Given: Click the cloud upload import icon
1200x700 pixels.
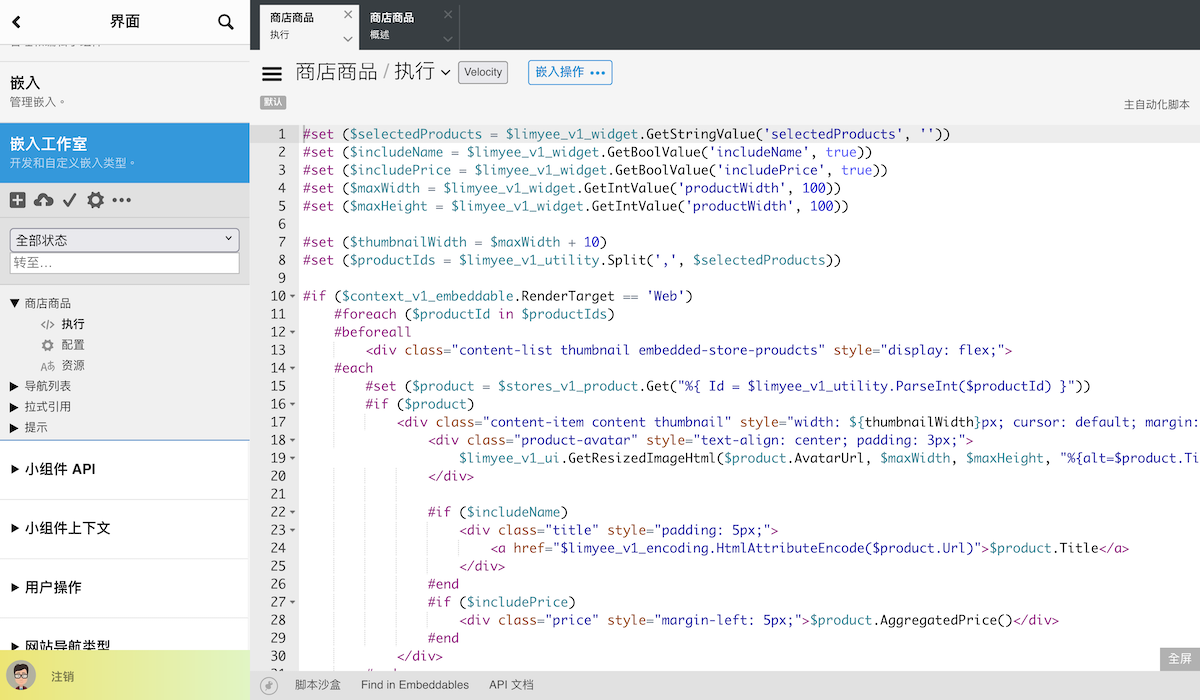Looking at the screenshot, I should pyautogui.click(x=44, y=201).
